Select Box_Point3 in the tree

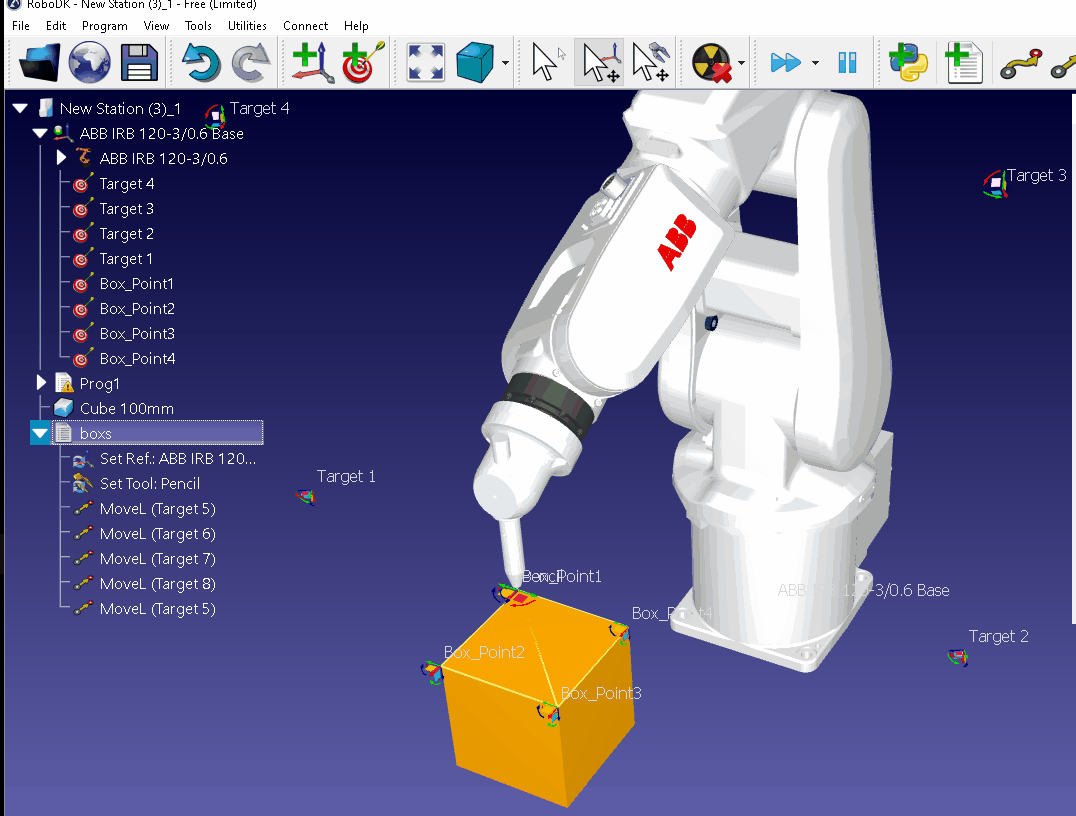pos(137,334)
